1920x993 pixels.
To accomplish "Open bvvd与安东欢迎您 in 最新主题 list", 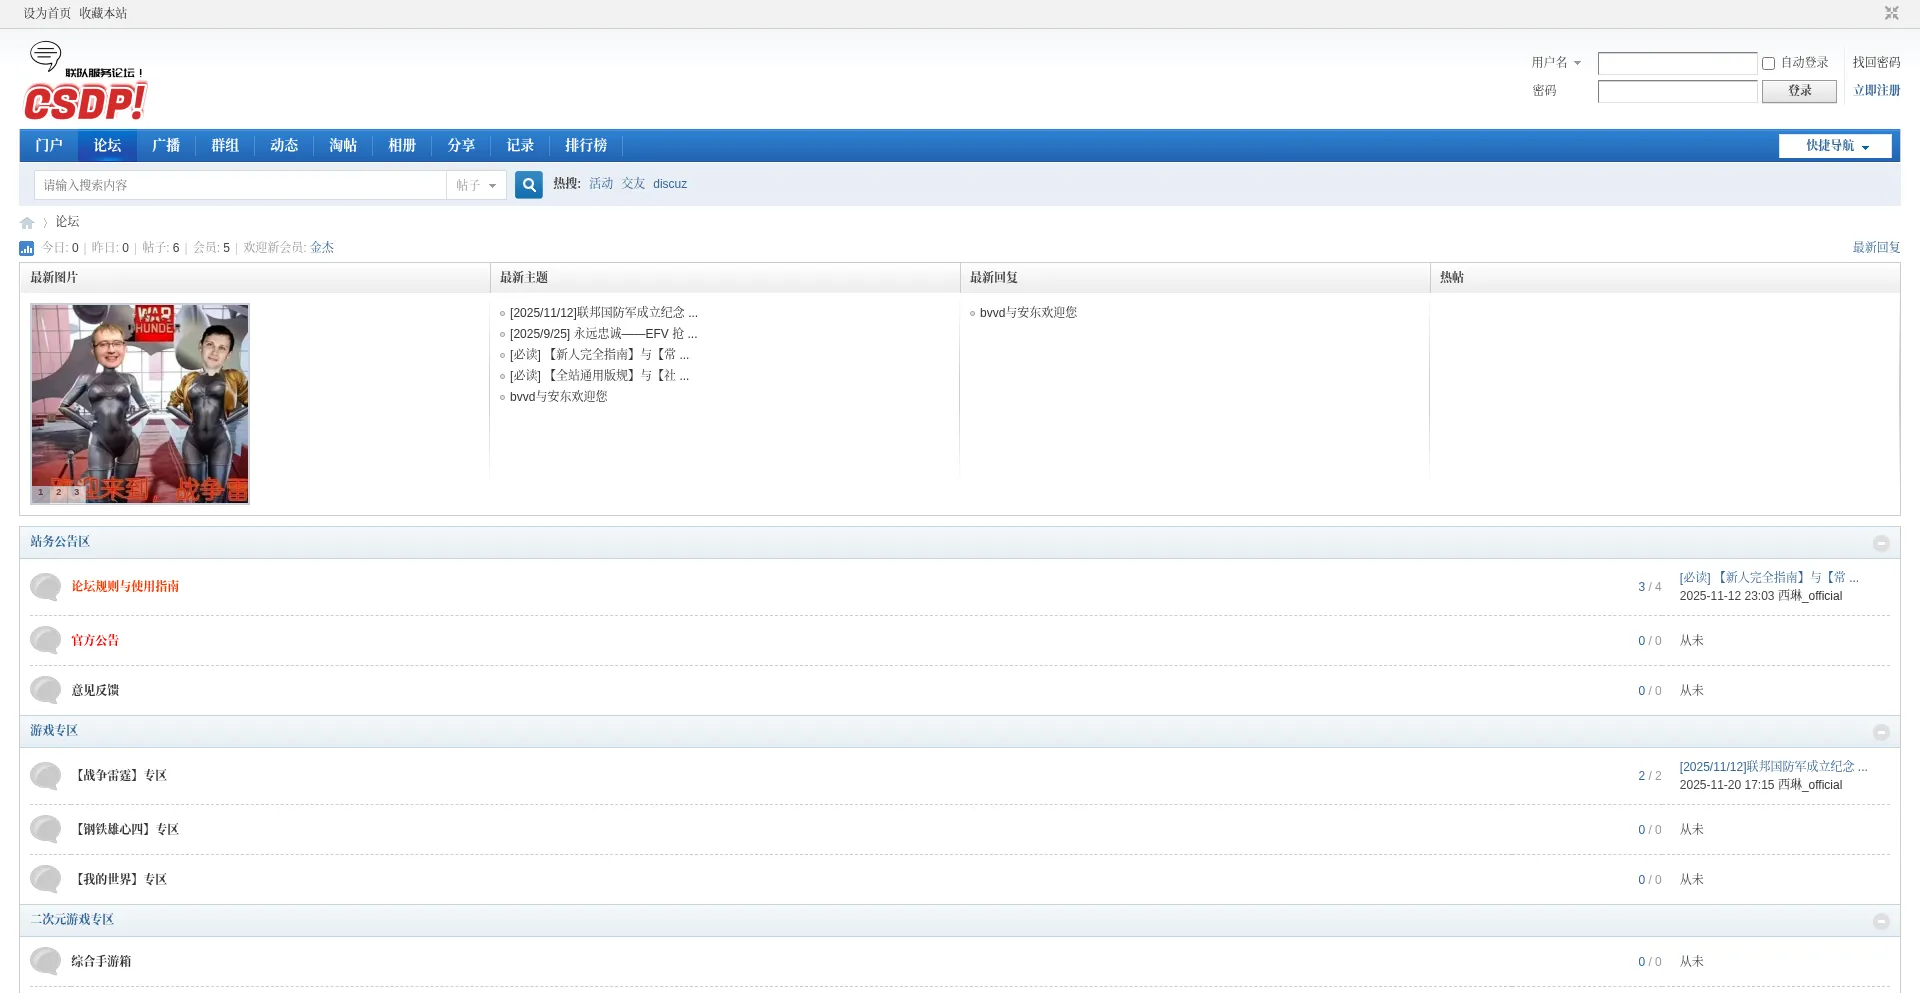I will [558, 397].
